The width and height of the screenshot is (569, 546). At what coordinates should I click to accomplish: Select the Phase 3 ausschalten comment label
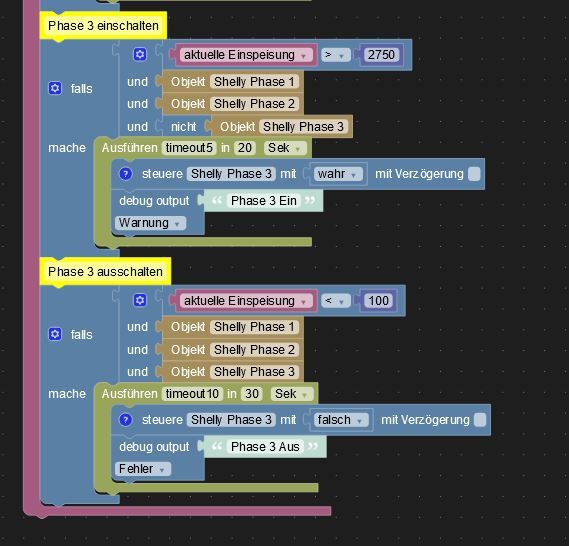[105, 271]
